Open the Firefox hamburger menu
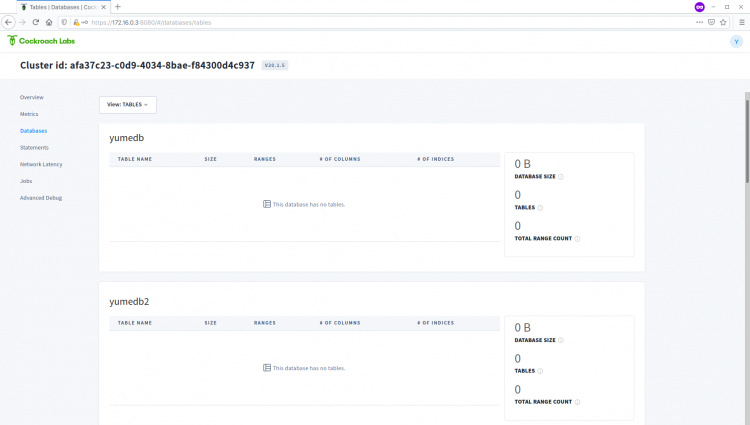The height and width of the screenshot is (425, 750). (741, 21)
